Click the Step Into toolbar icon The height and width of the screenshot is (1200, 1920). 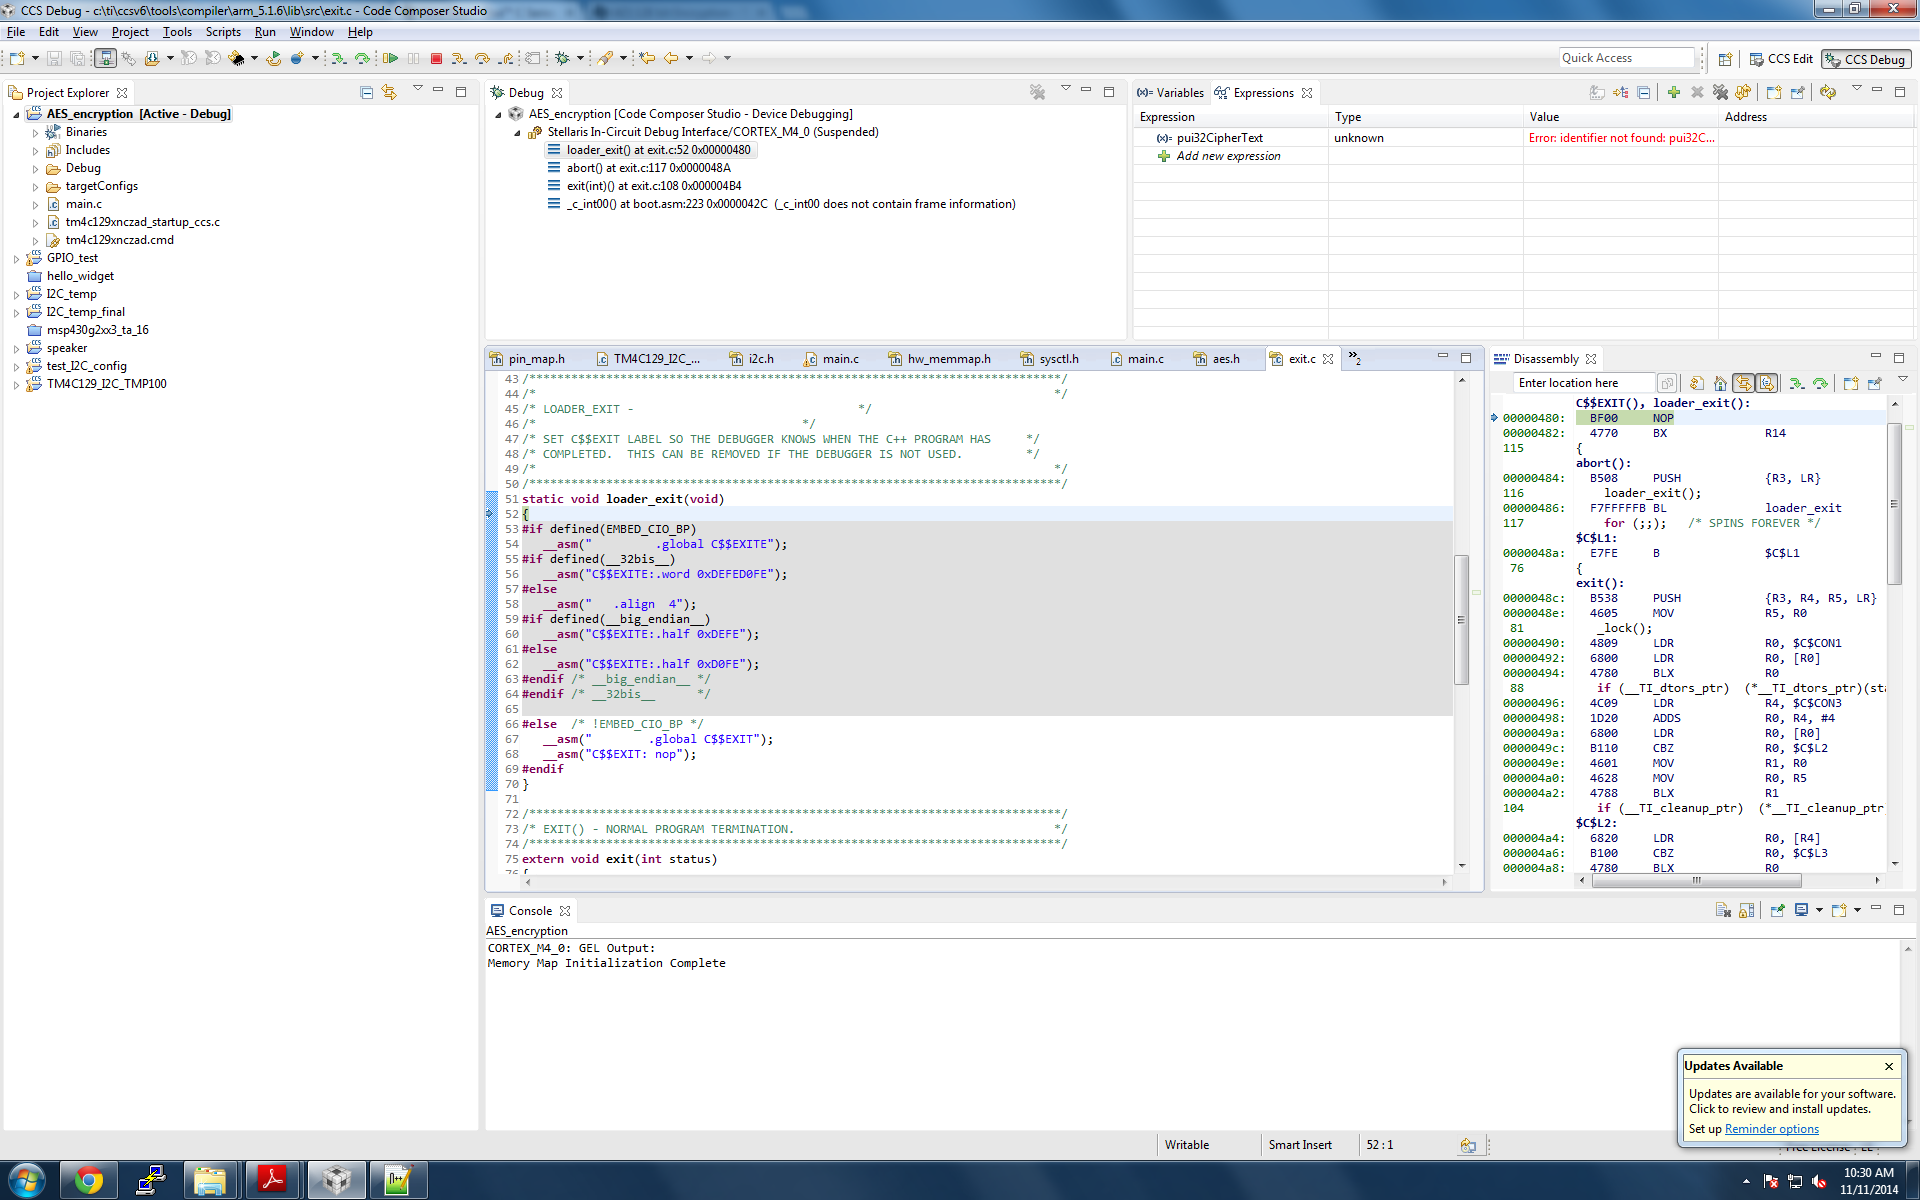click(459, 59)
